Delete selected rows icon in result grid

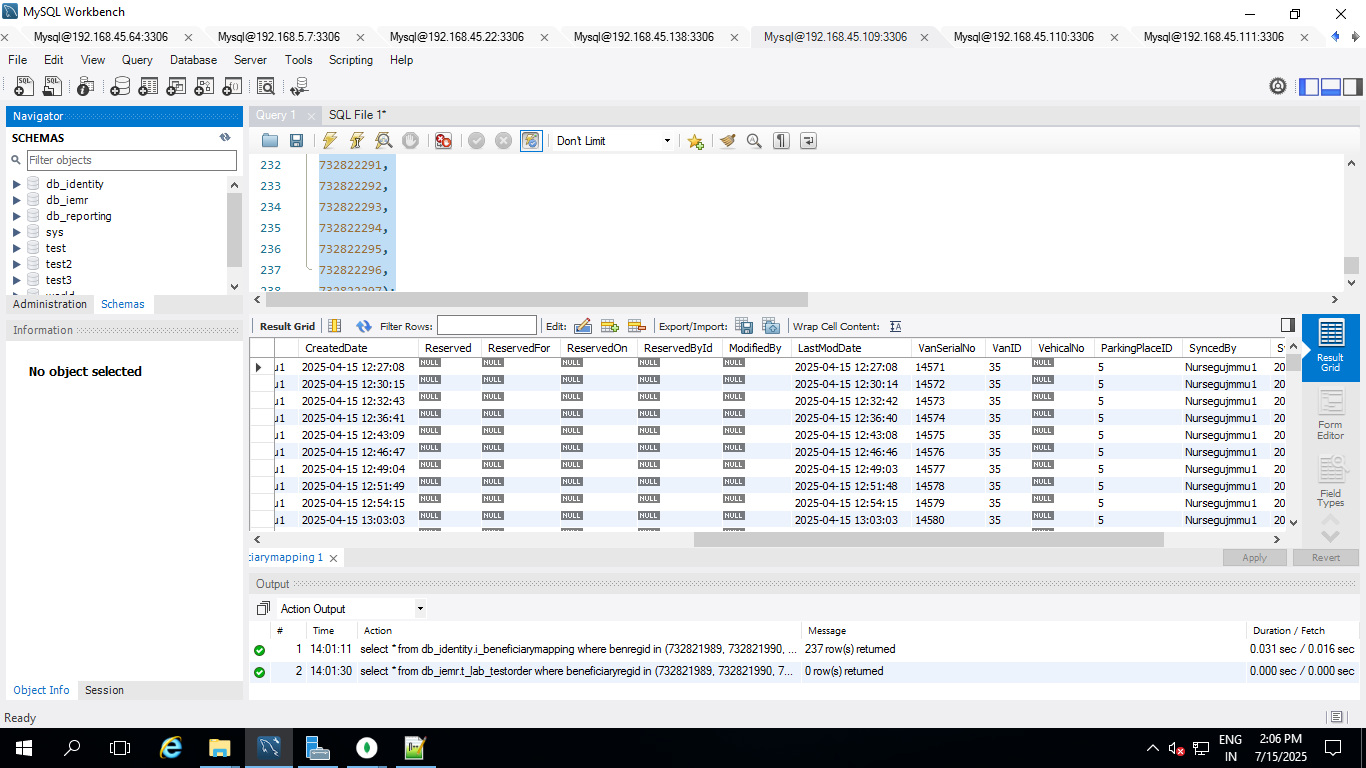point(636,326)
